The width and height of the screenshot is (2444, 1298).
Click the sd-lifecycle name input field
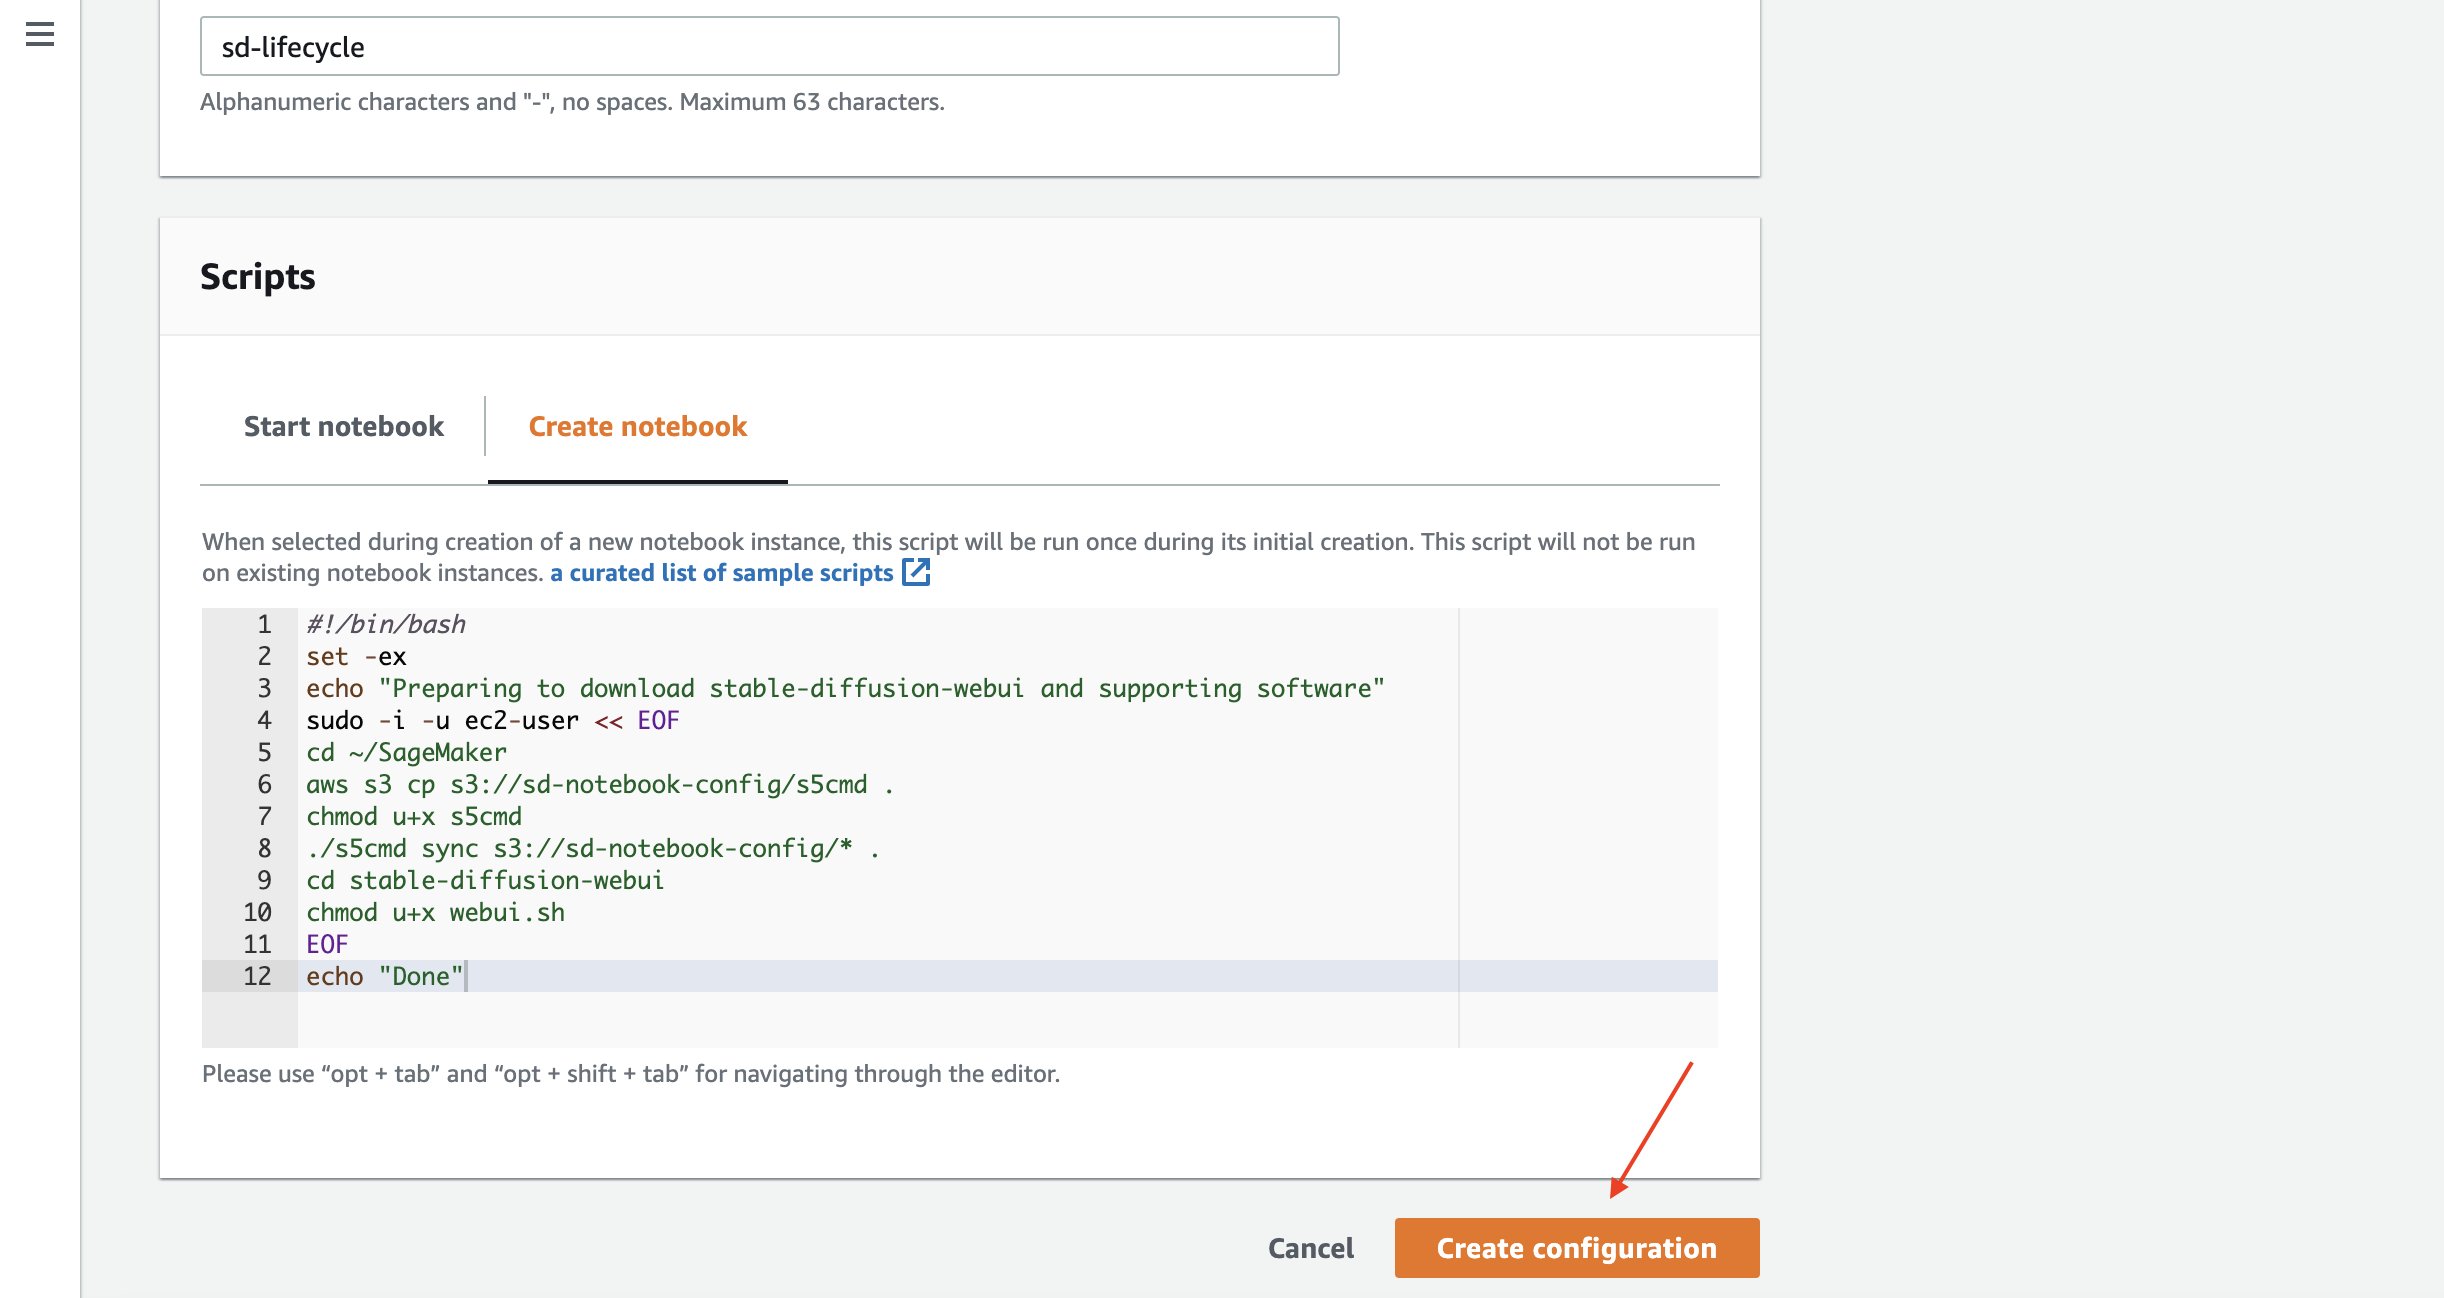coord(768,45)
